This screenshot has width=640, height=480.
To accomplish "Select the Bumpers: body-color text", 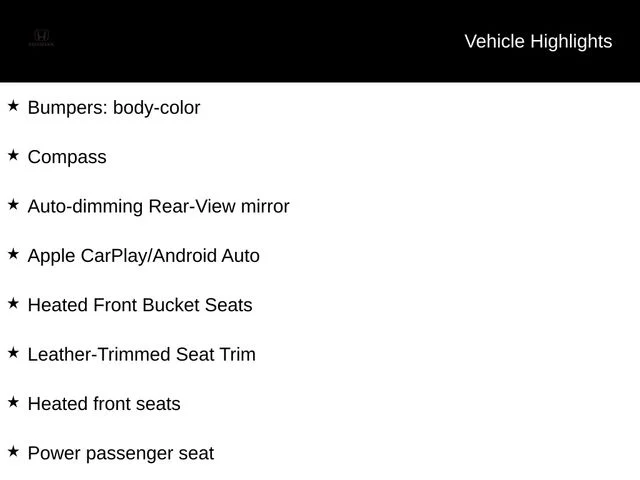I will click(x=114, y=108).
